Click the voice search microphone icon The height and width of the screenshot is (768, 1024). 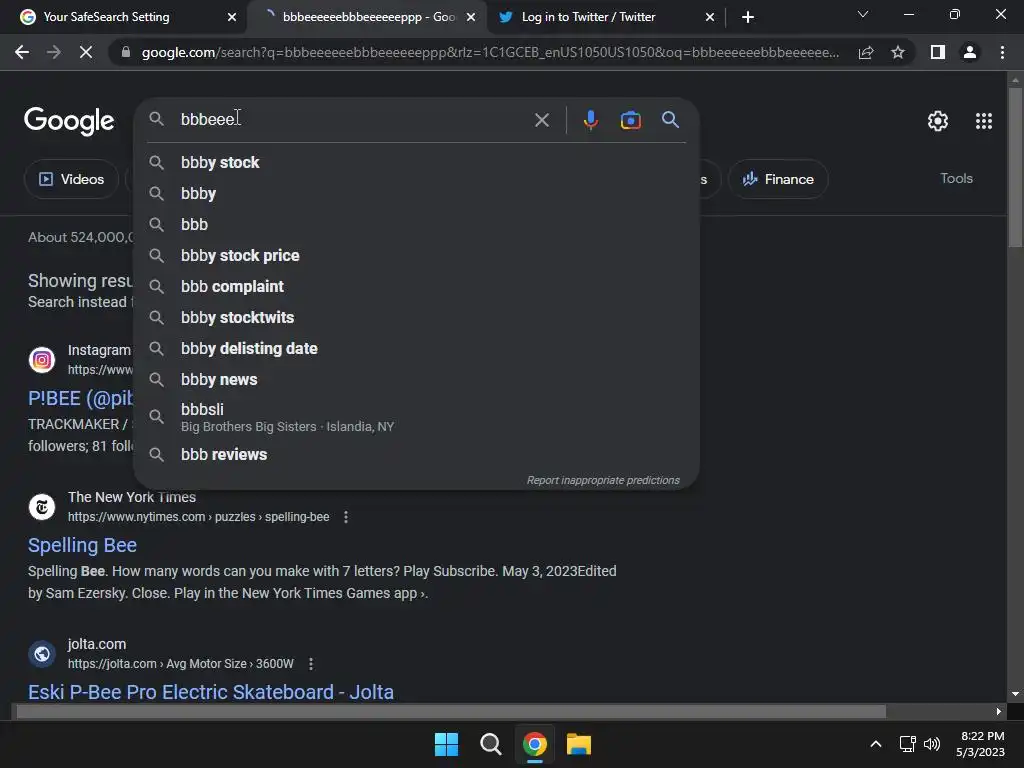click(x=590, y=120)
